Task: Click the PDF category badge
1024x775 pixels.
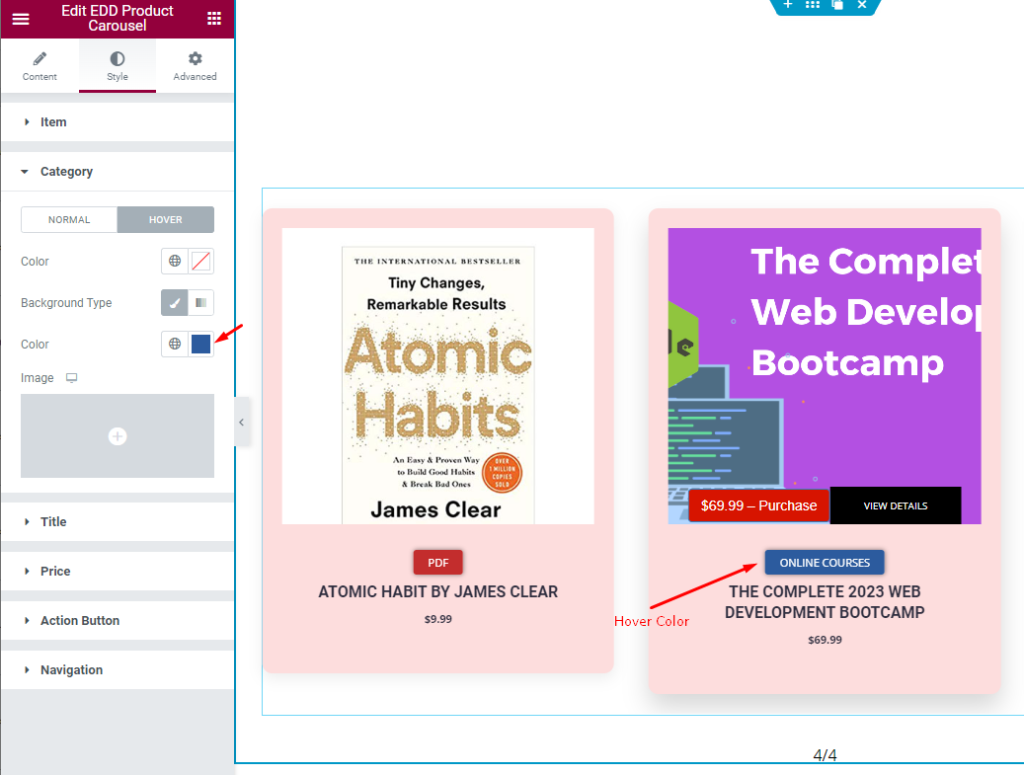Action: tap(438, 563)
